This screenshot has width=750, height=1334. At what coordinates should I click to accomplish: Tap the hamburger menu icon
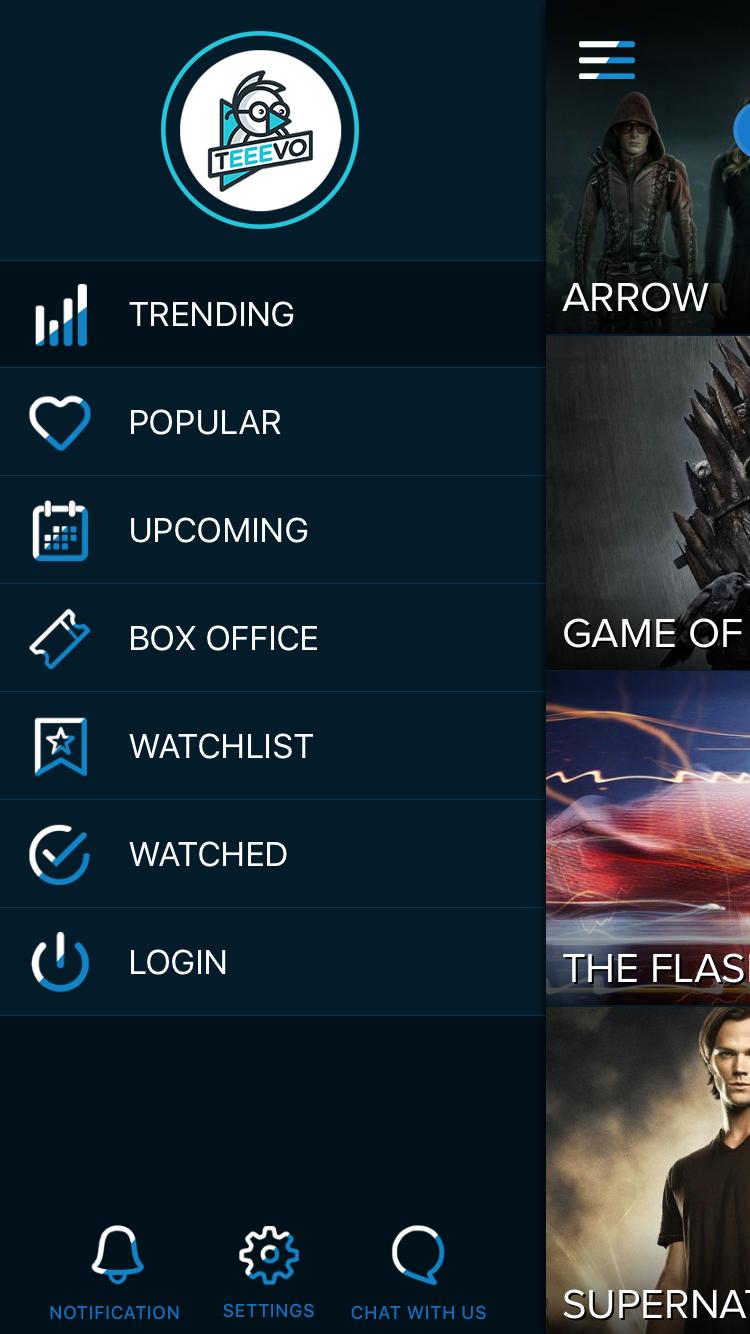click(x=606, y=60)
